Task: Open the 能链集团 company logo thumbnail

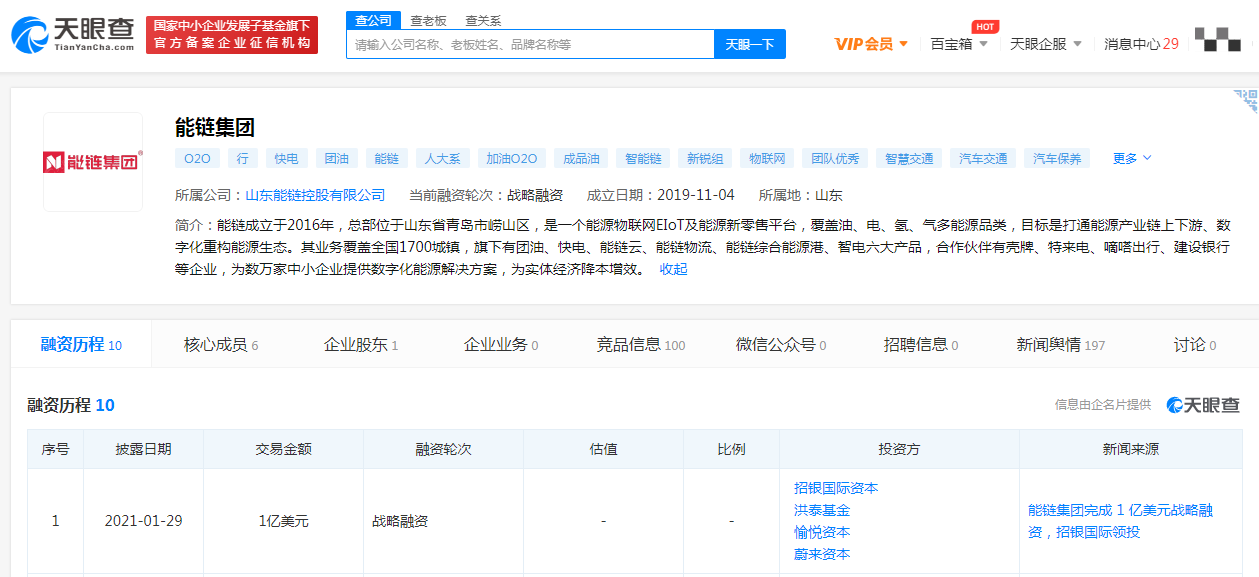Action: pos(93,162)
